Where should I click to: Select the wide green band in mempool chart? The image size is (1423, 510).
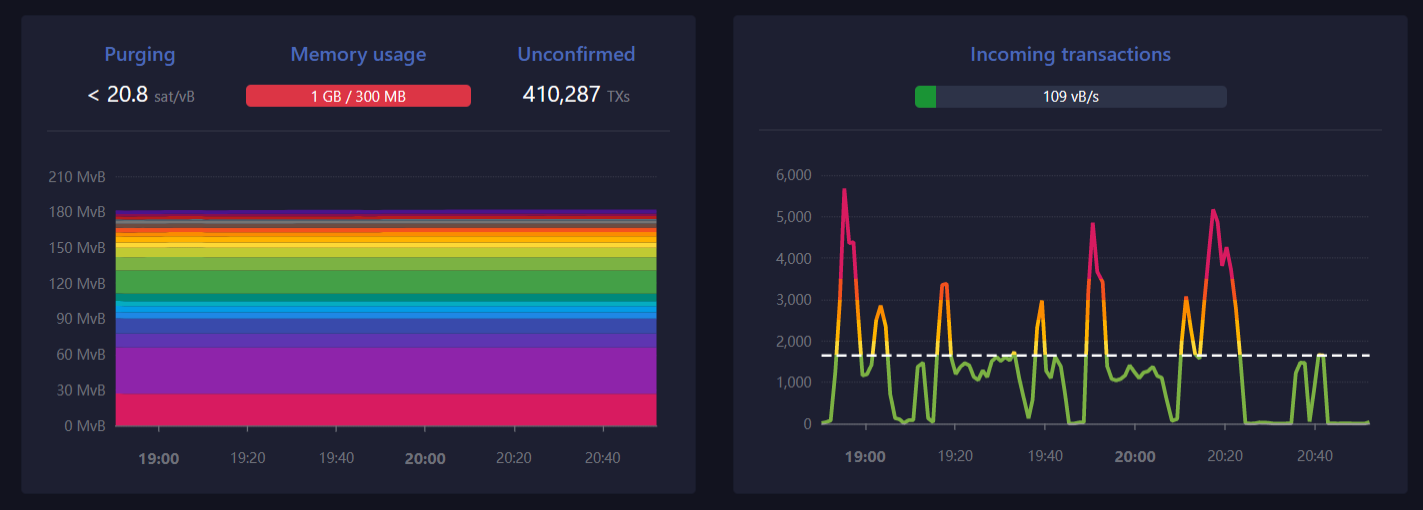(385, 281)
